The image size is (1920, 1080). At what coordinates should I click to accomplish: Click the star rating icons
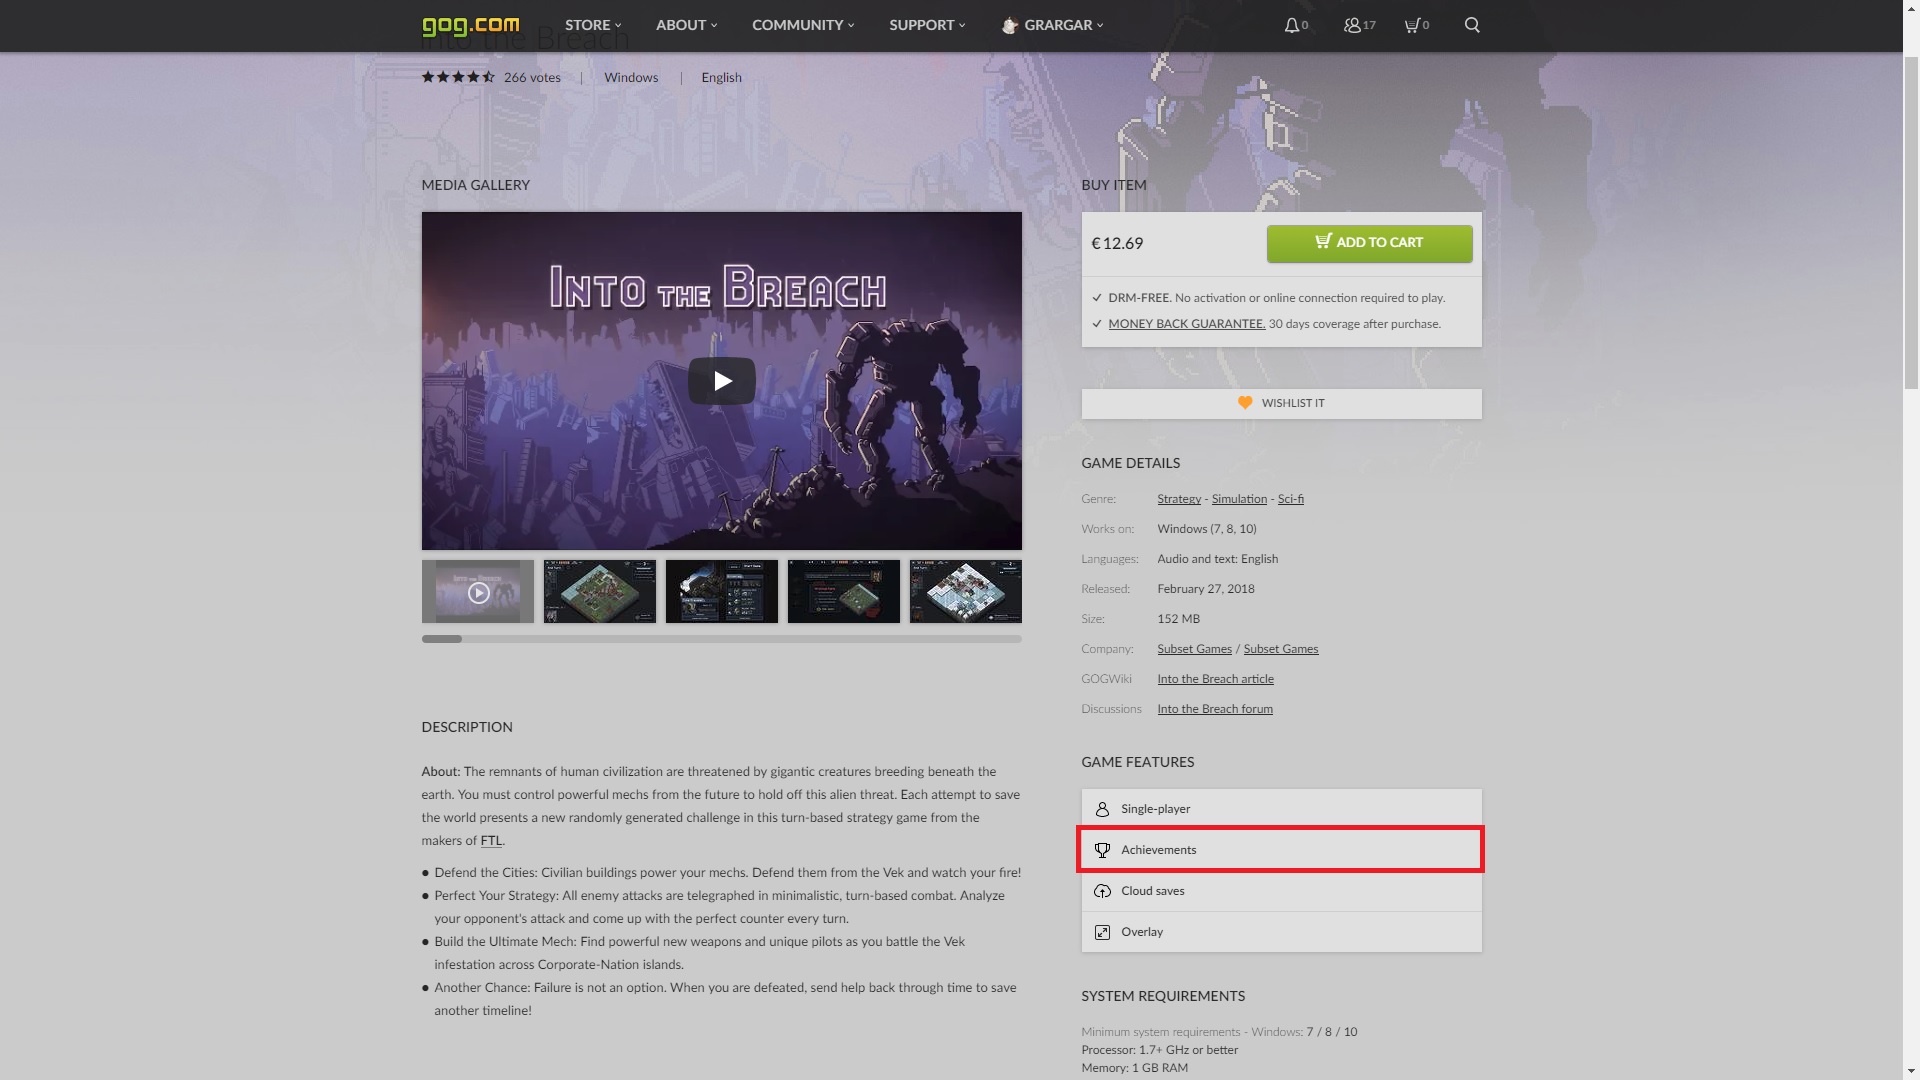pyautogui.click(x=458, y=77)
